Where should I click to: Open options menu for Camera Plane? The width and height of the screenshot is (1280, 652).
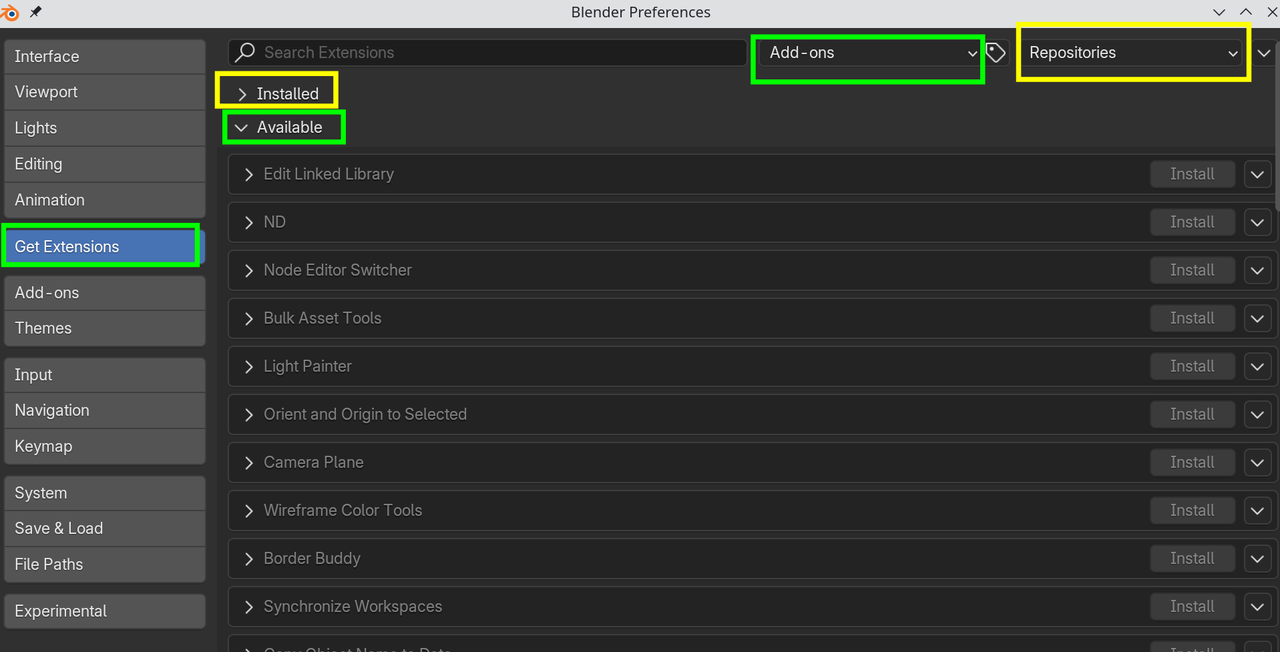coord(1258,462)
